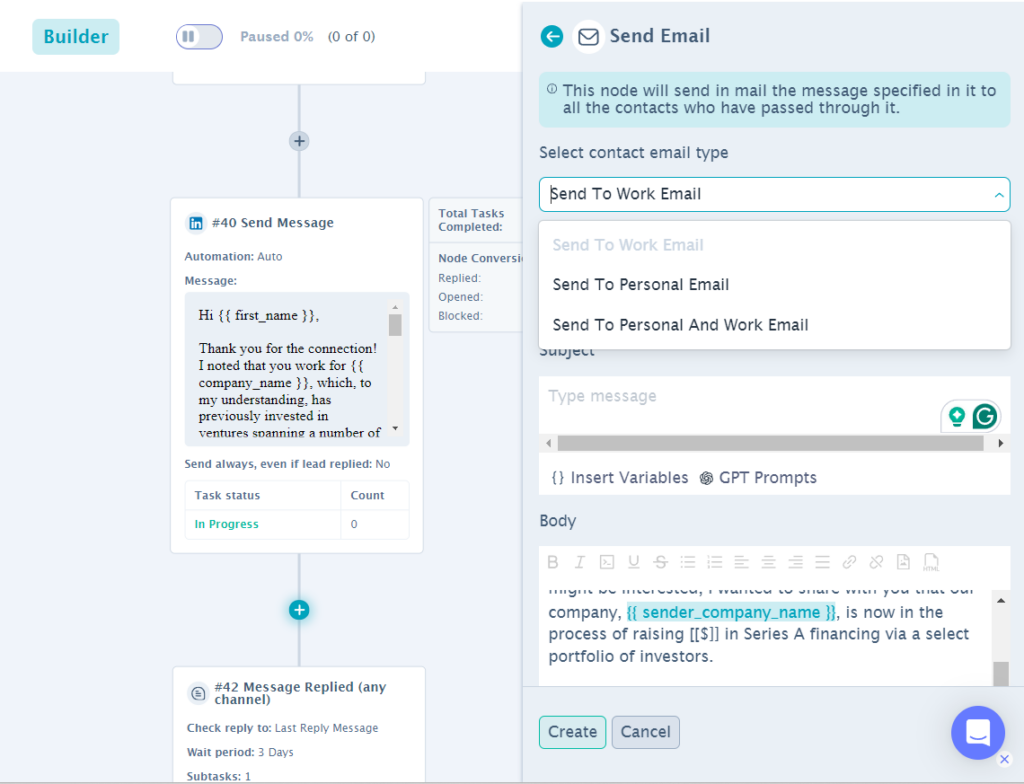The width and height of the screenshot is (1024, 784).
Task: Select Send To Personal Email option
Action: (x=640, y=285)
